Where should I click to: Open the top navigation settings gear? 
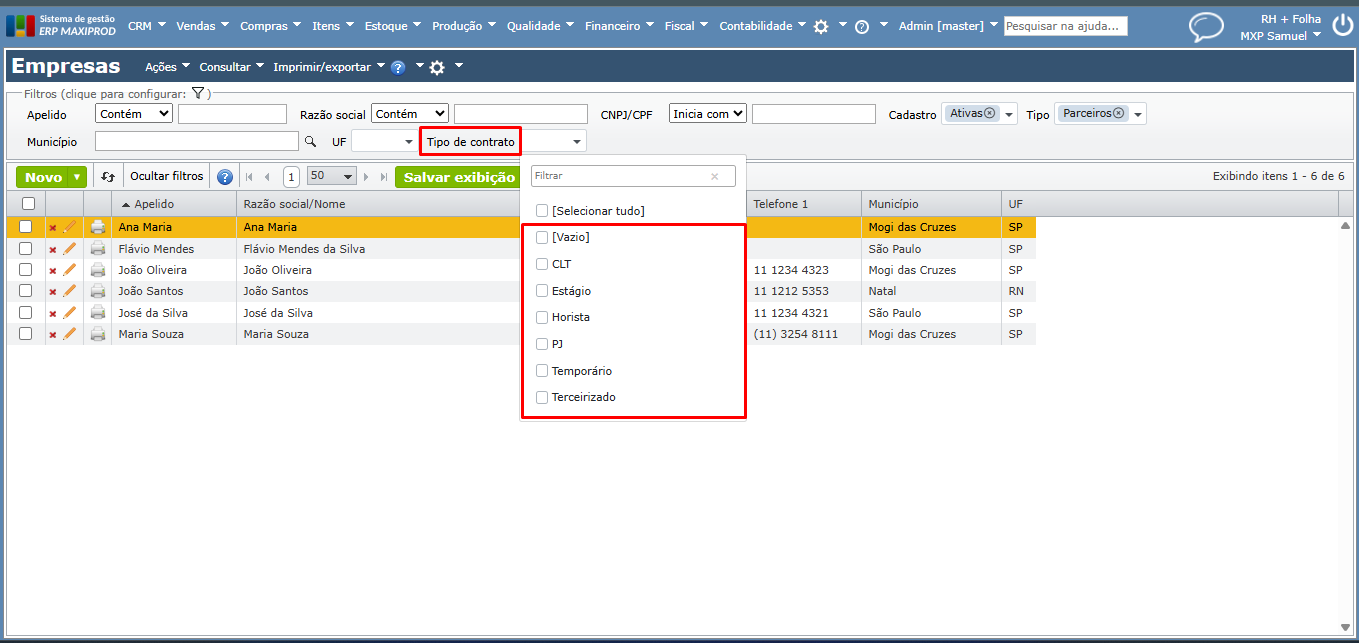tap(821, 27)
